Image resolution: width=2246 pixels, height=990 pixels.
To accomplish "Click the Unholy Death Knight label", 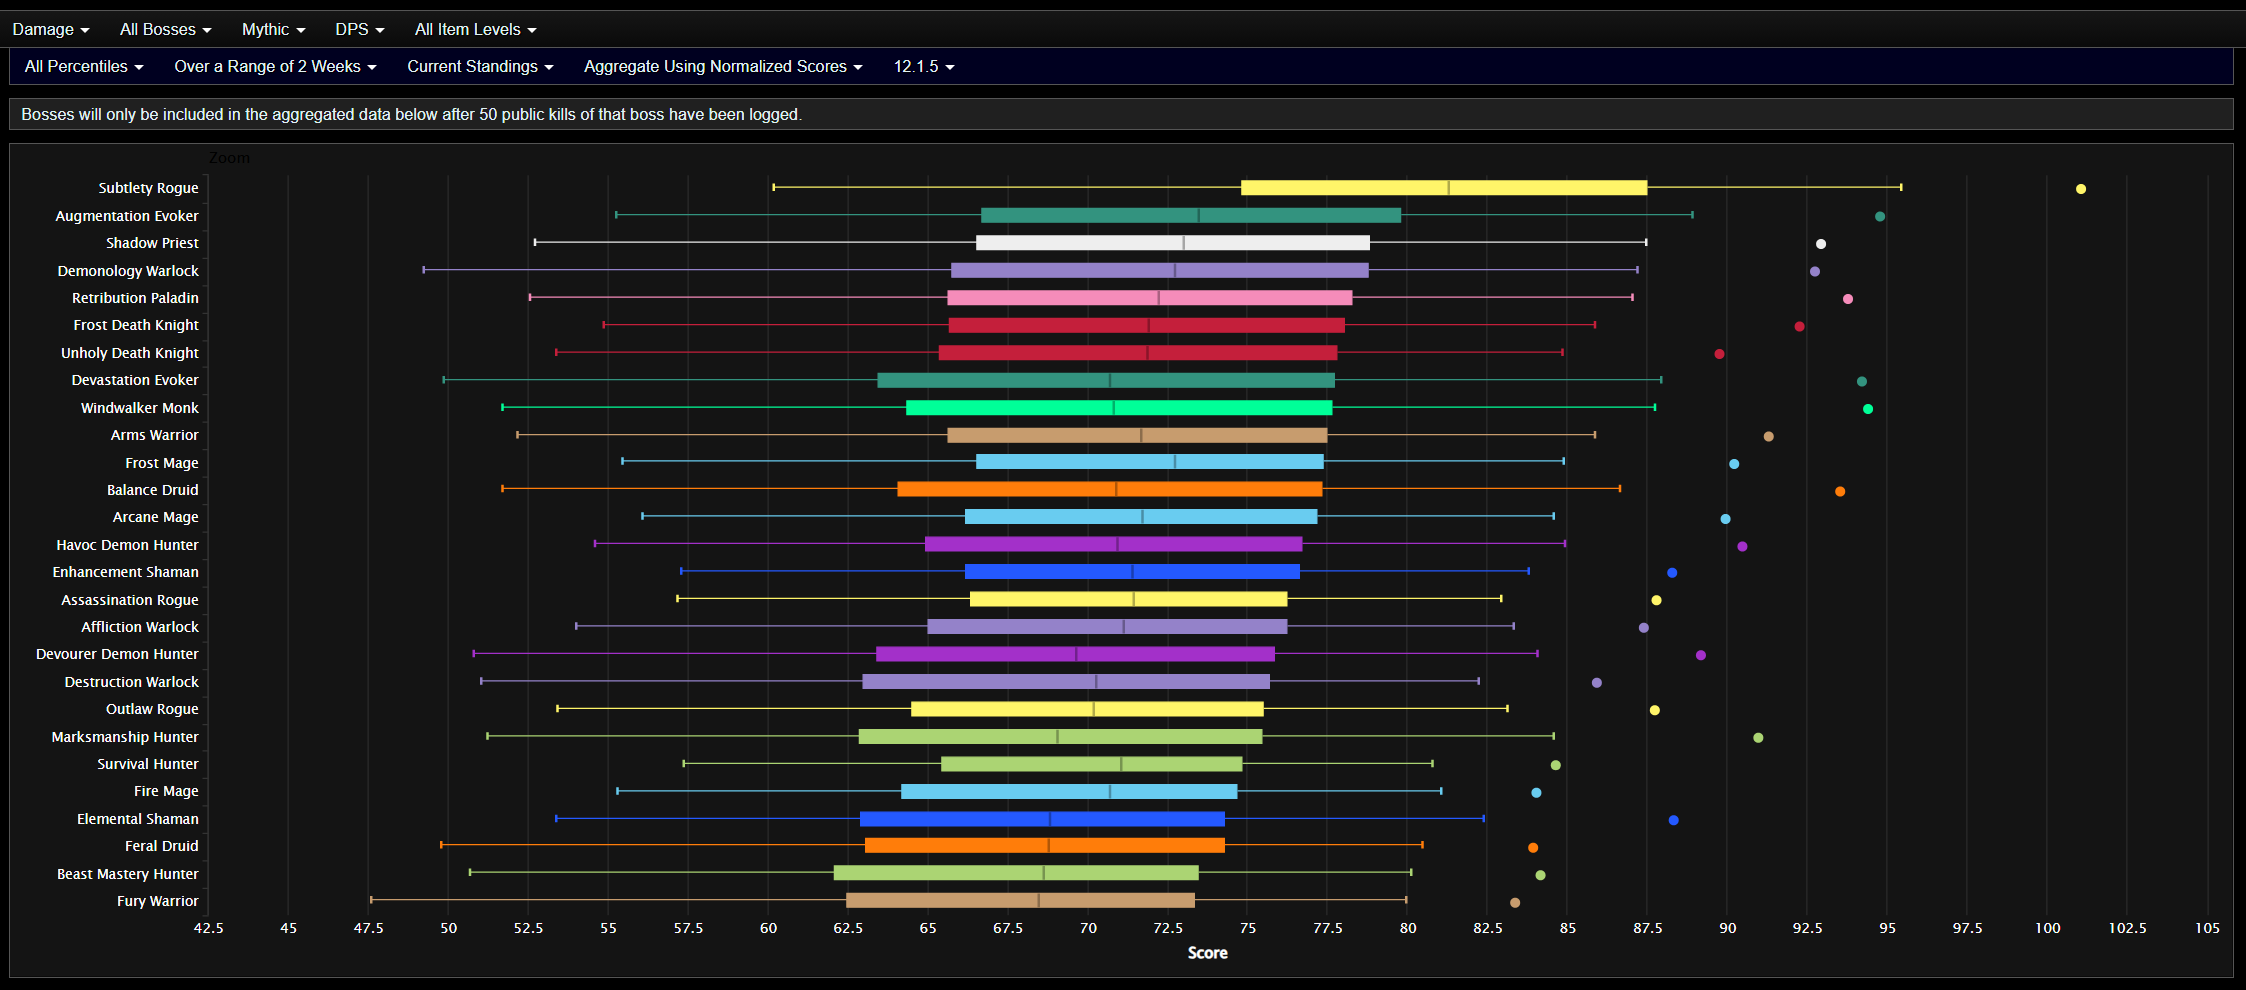I will (130, 353).
